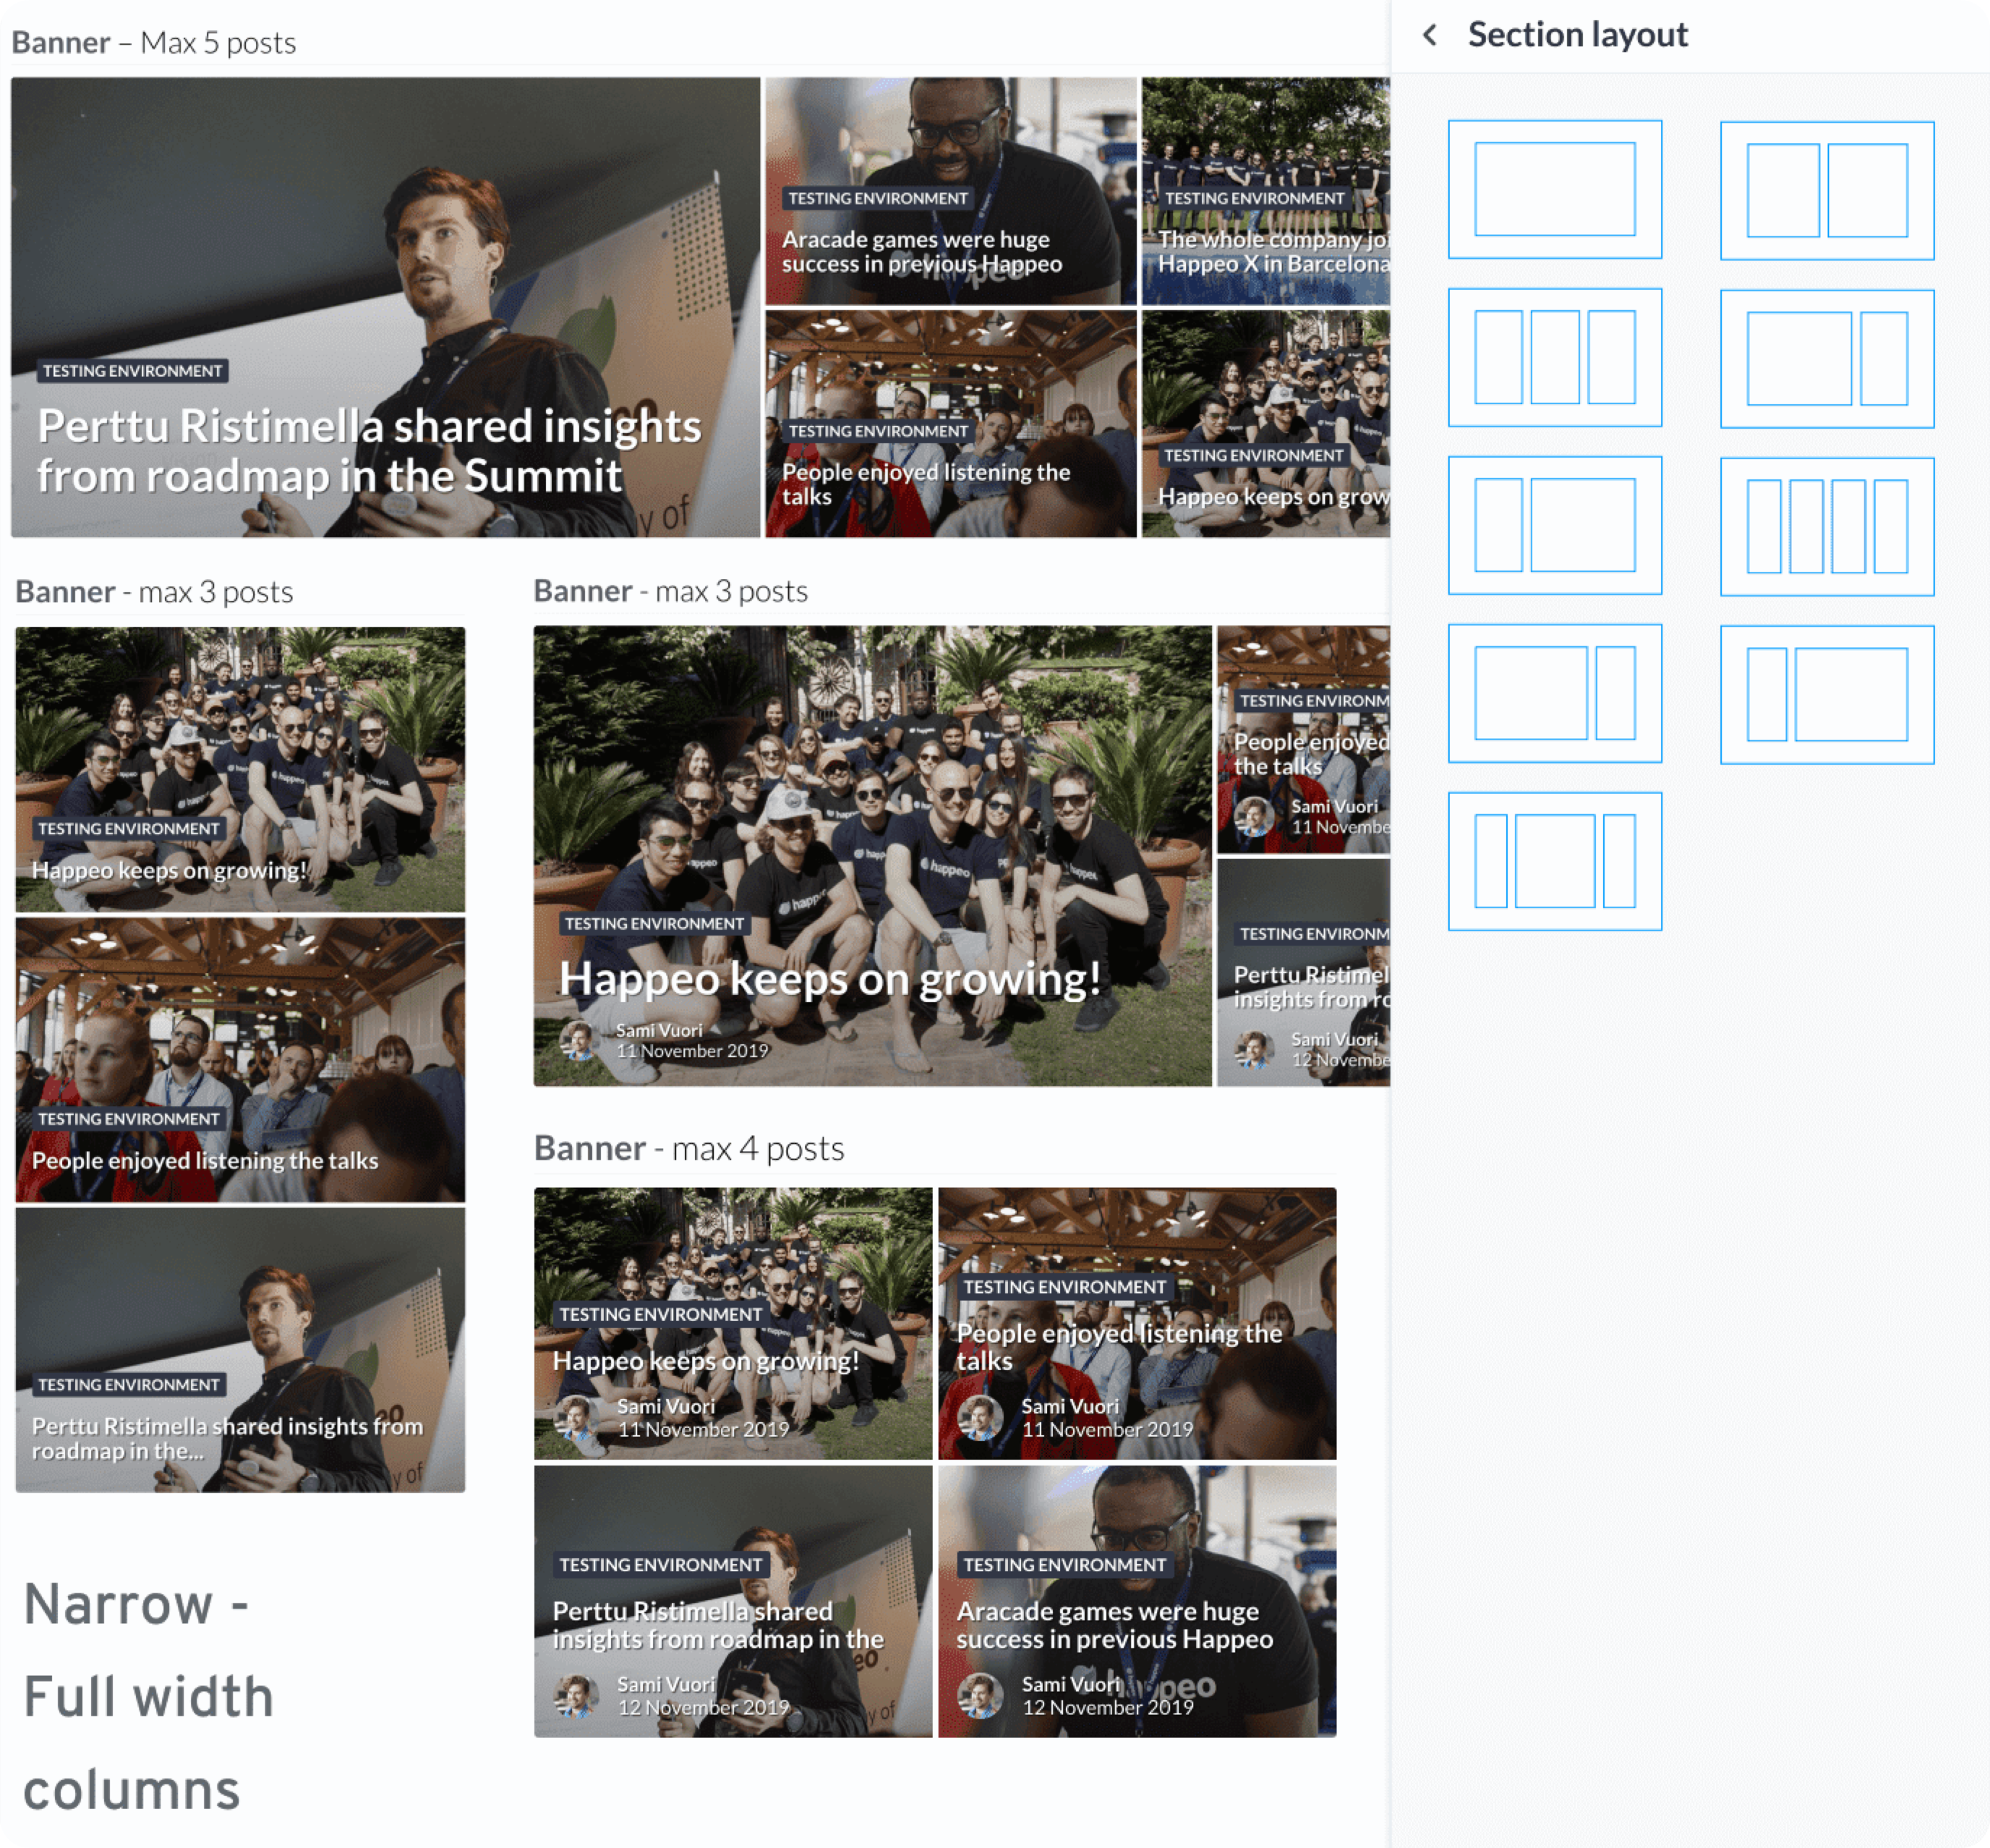This screenshot has width=1990, height=1848.
Task: Open Perttu Ristimella Summit insights banner post
Action: click(x=385, y=307)
